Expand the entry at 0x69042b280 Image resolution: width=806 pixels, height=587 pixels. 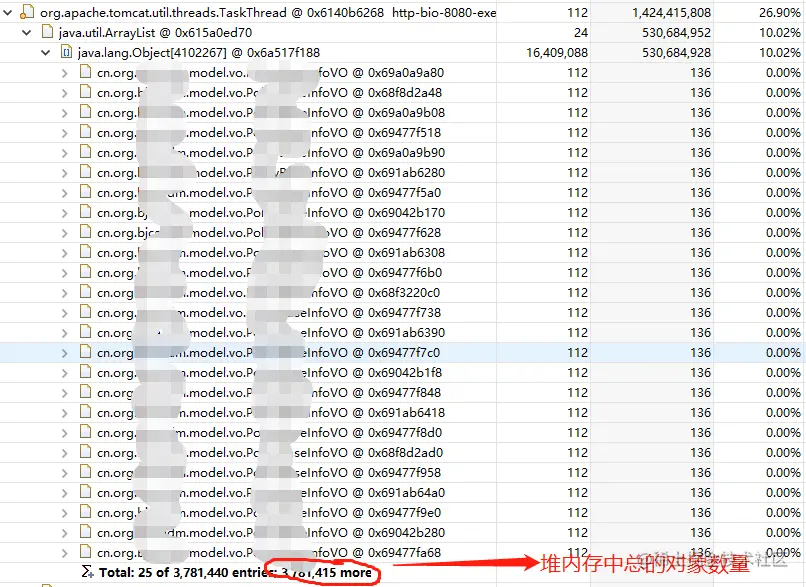pos(65,534)
